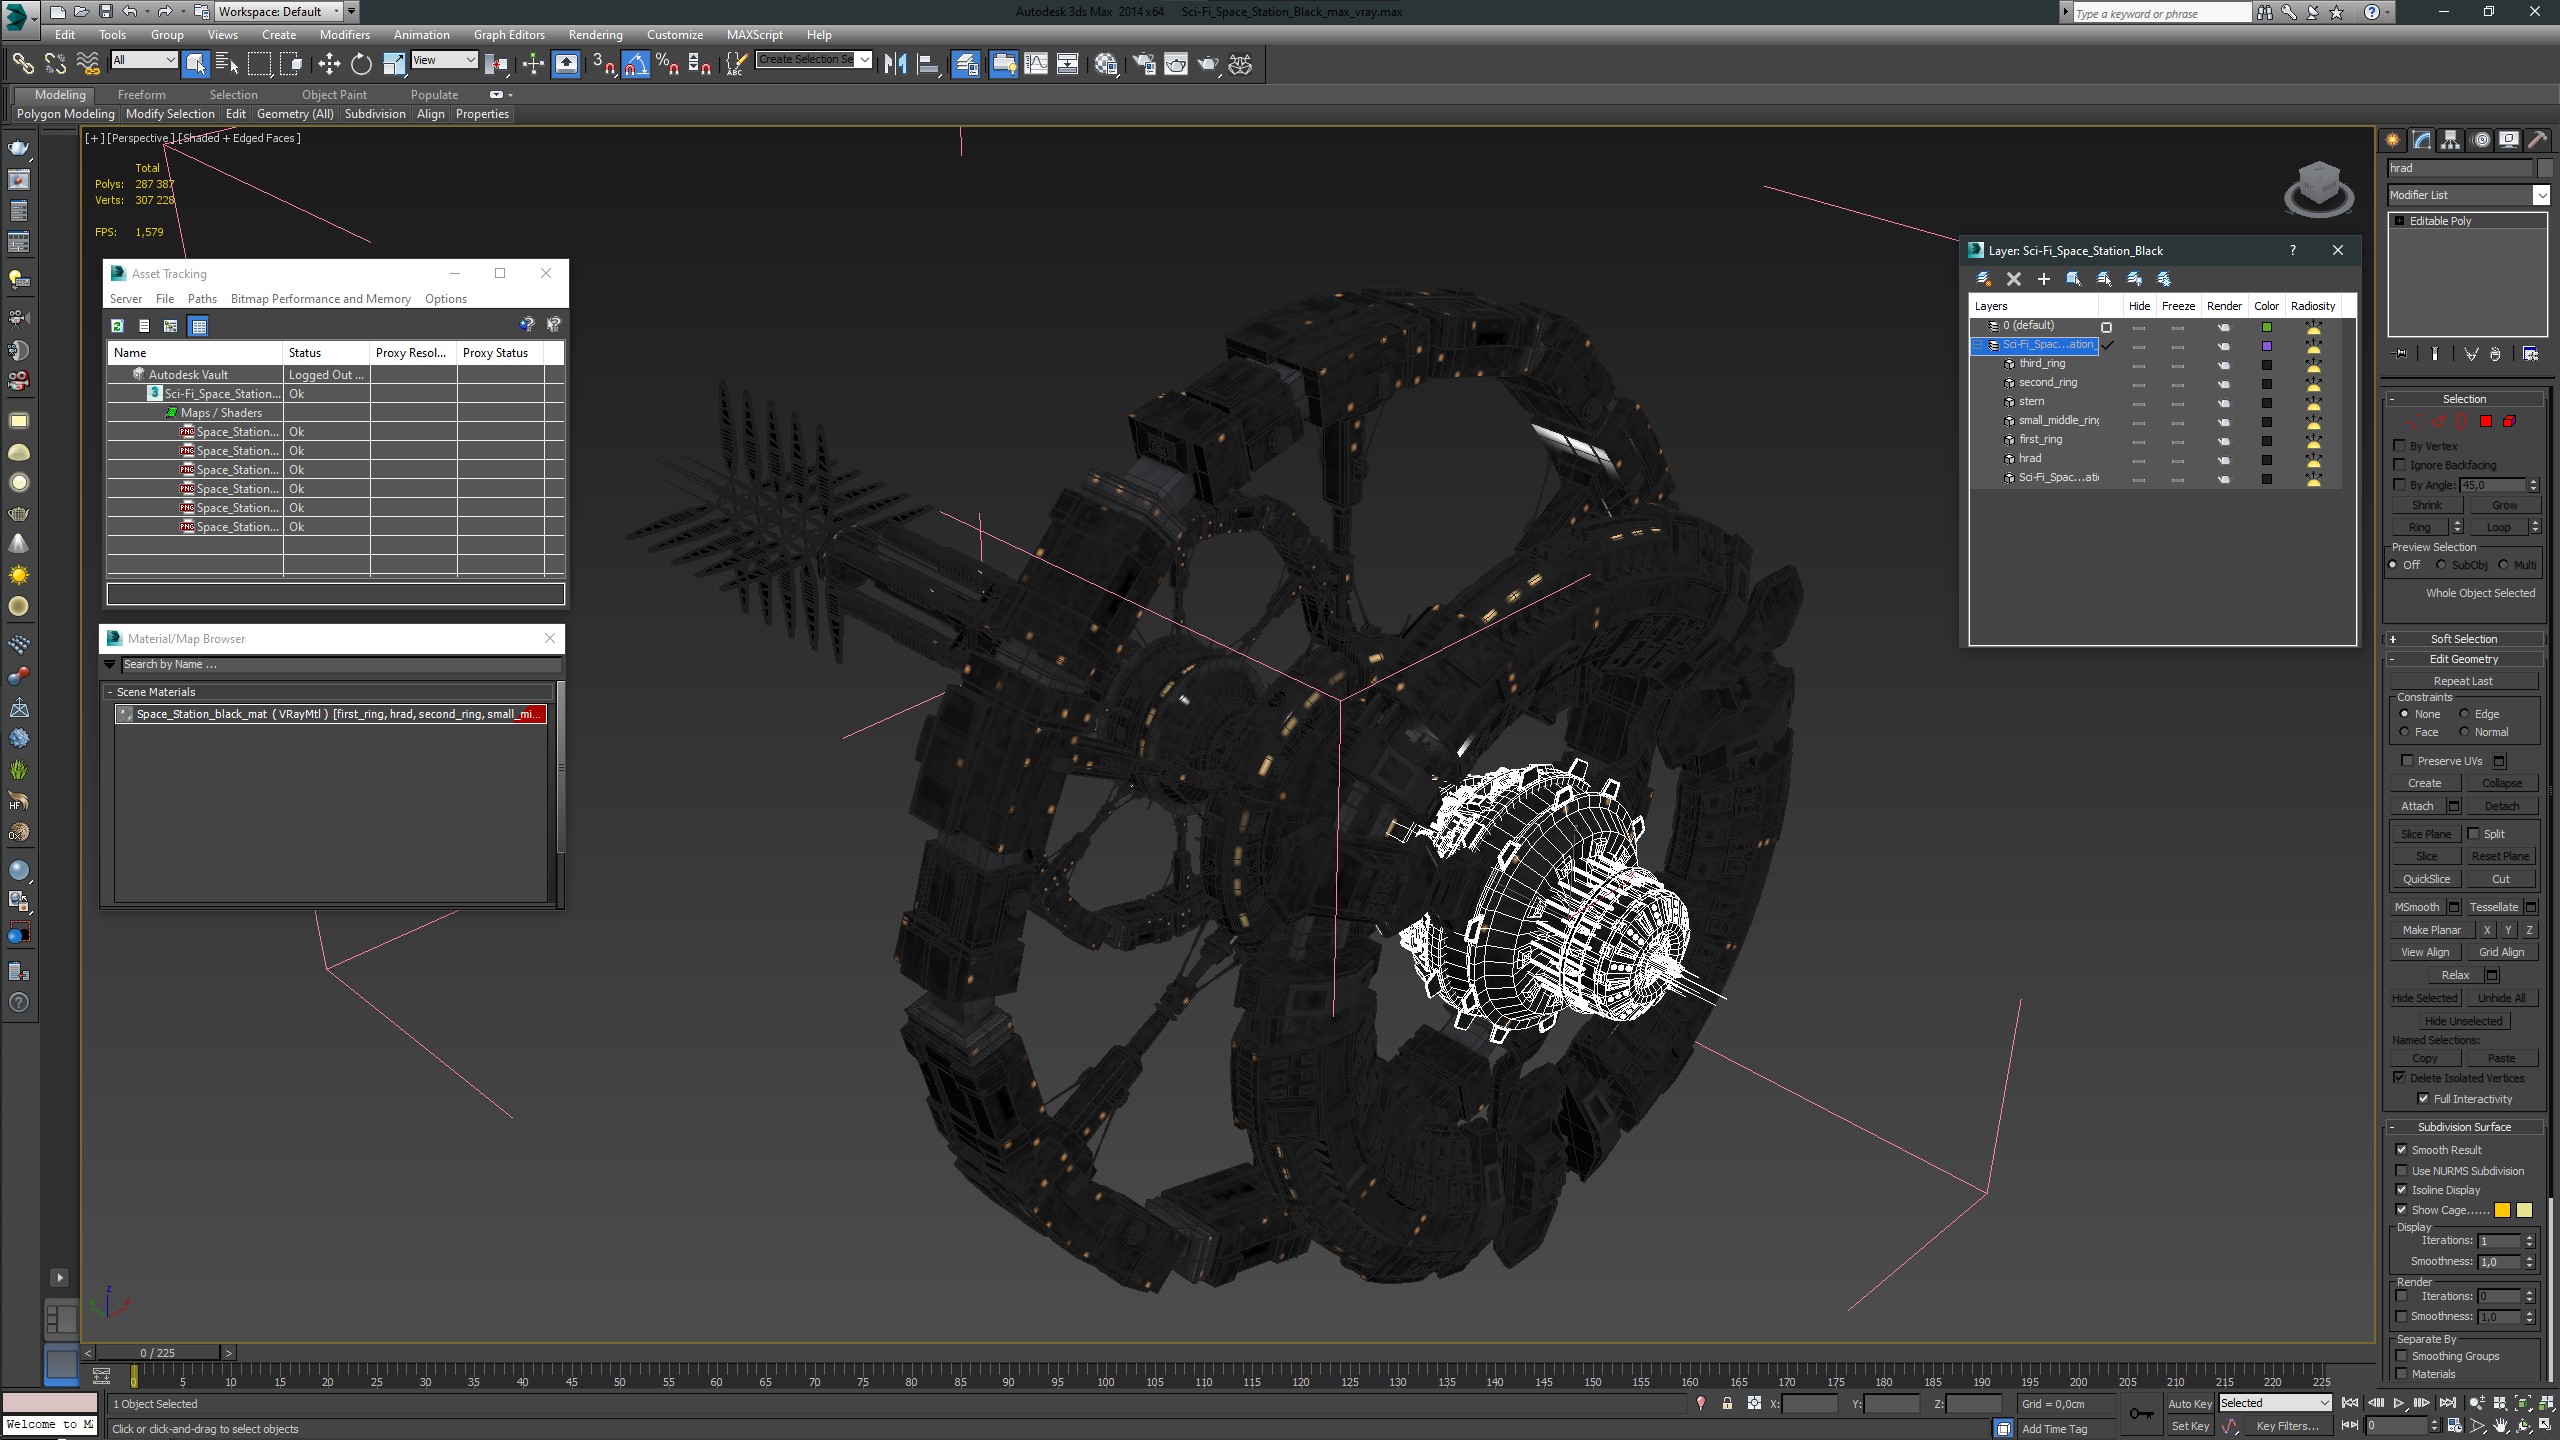Click the Show Cage orange color swatch

tap(2502, 1210)
